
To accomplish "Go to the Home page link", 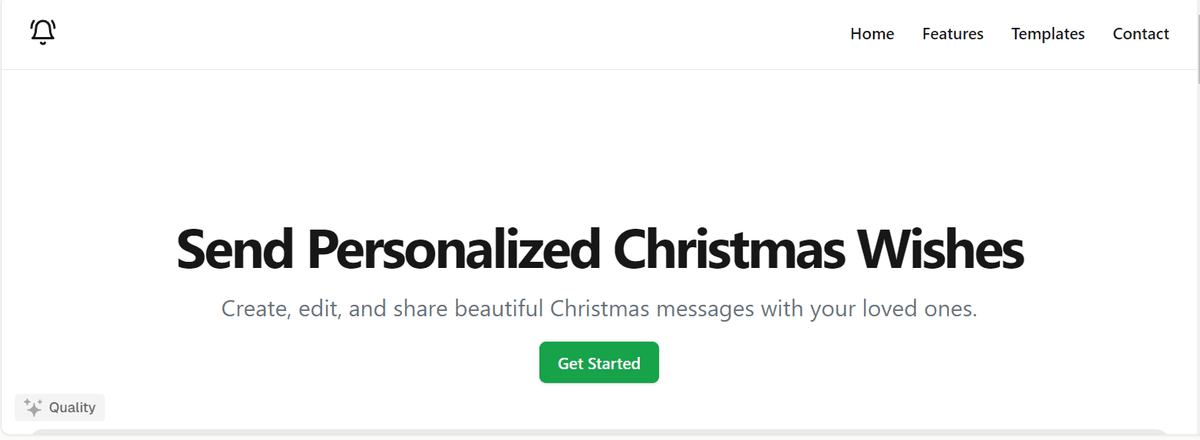I will coord(872,34).
